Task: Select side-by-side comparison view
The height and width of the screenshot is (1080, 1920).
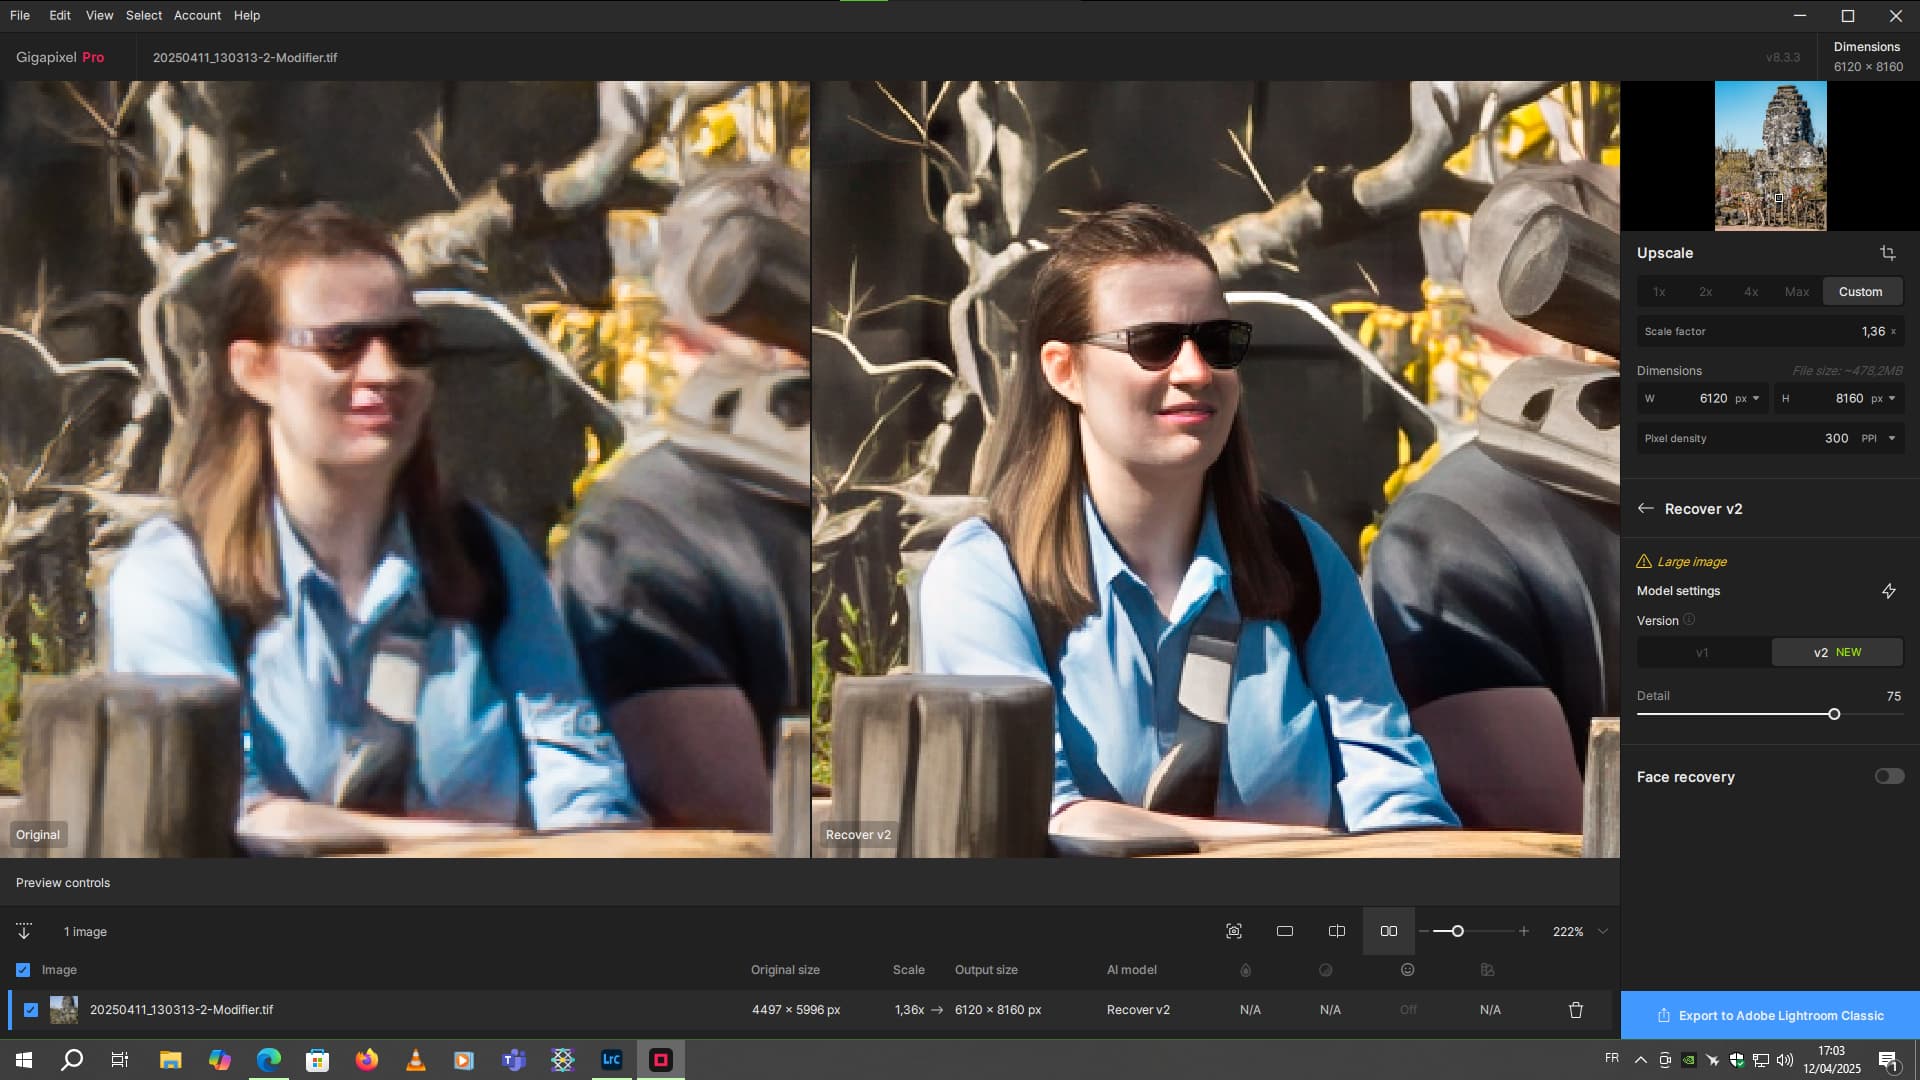Action: pos(1388,931)
